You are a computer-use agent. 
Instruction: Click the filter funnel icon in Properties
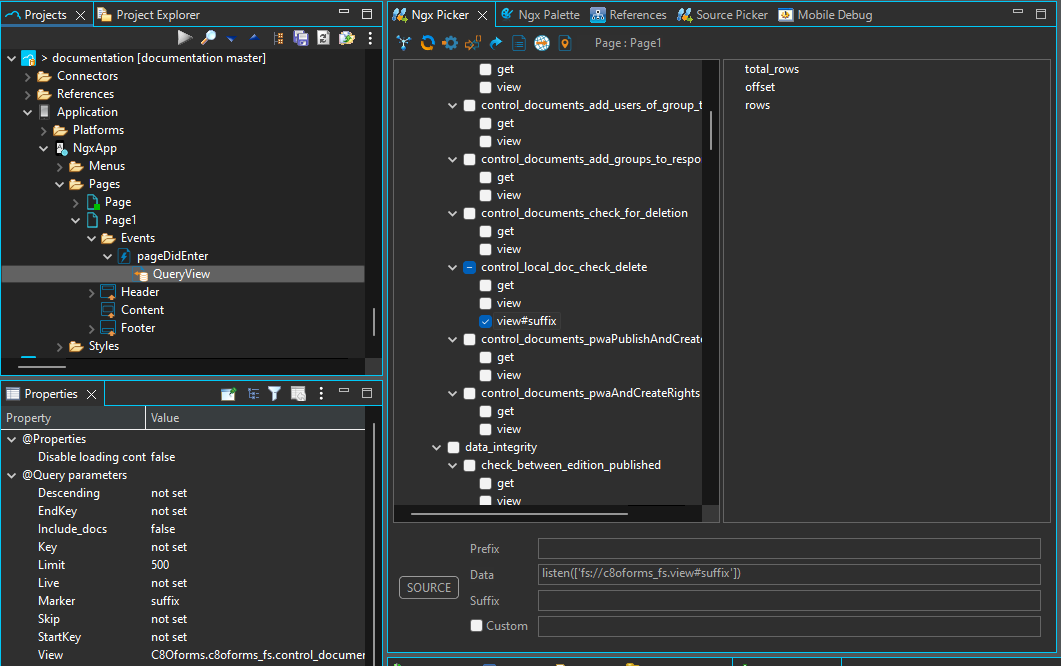[x=274, y=394]
